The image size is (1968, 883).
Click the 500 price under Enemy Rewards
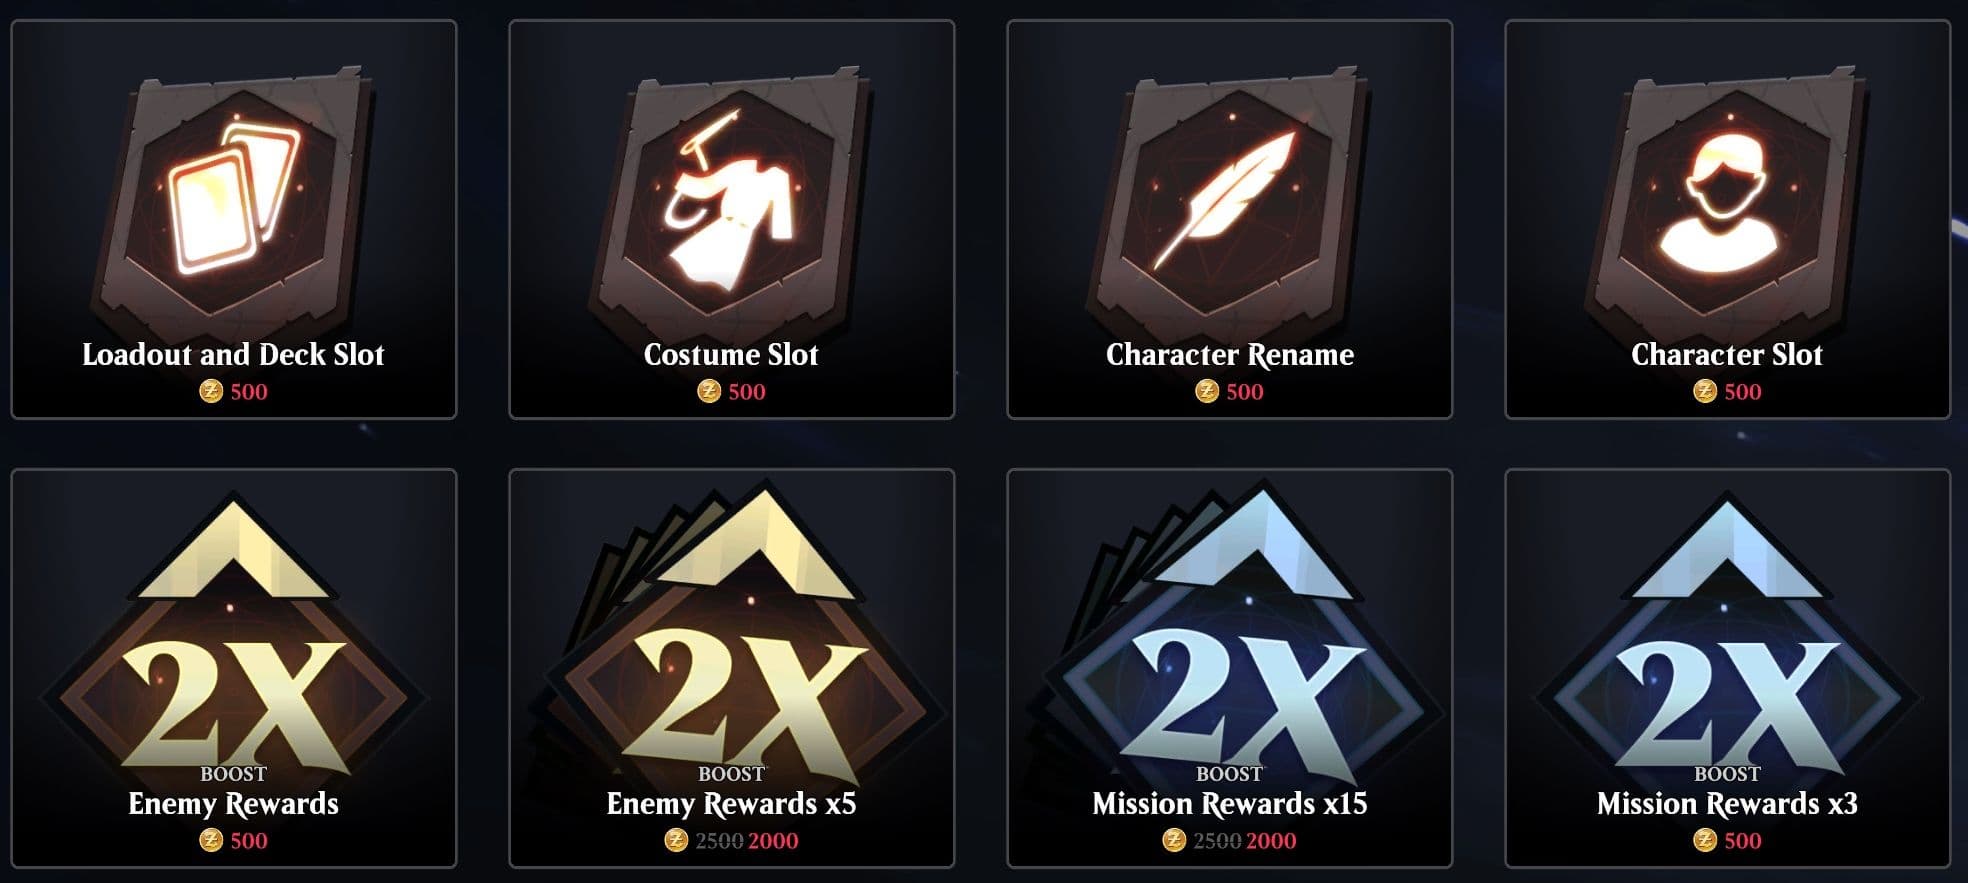249,841
